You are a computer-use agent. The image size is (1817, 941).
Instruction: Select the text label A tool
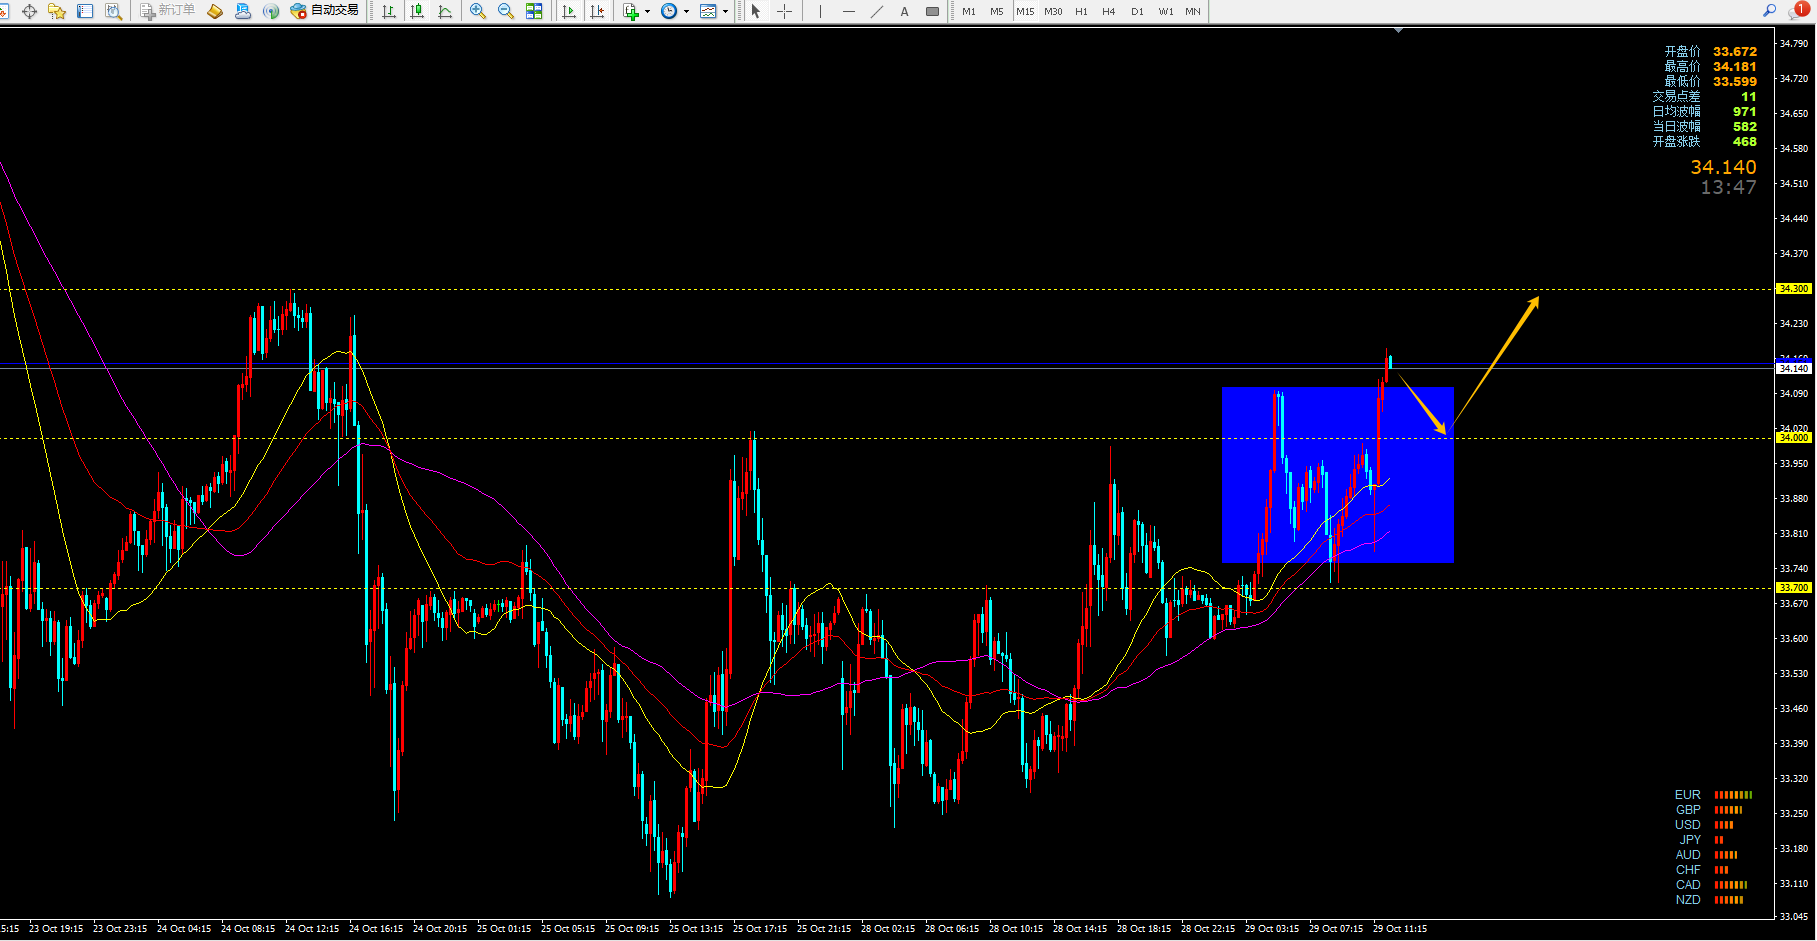coord(905,11)
